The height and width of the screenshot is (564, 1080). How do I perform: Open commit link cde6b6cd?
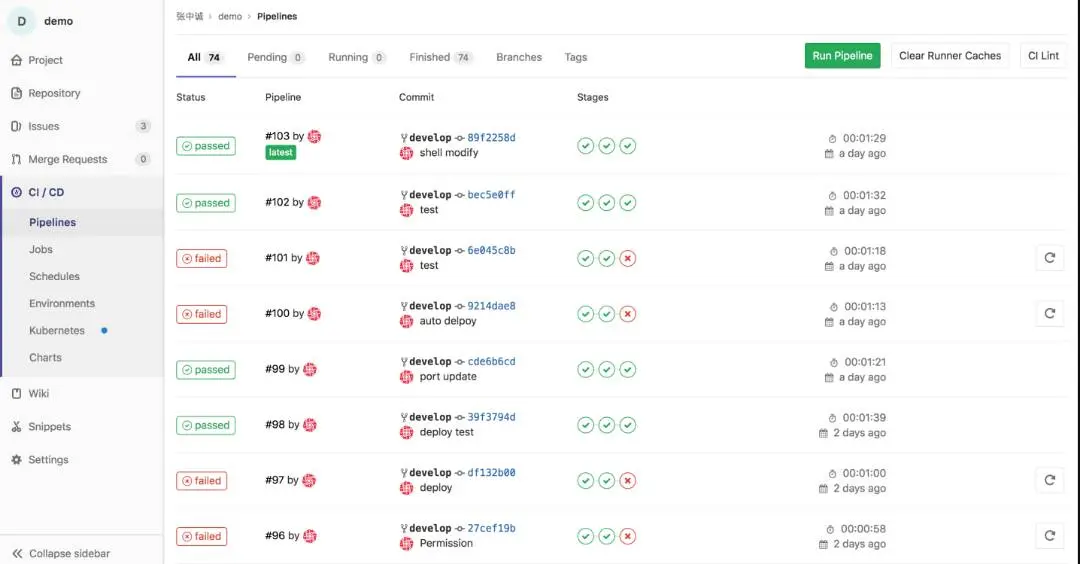(491, 362)
